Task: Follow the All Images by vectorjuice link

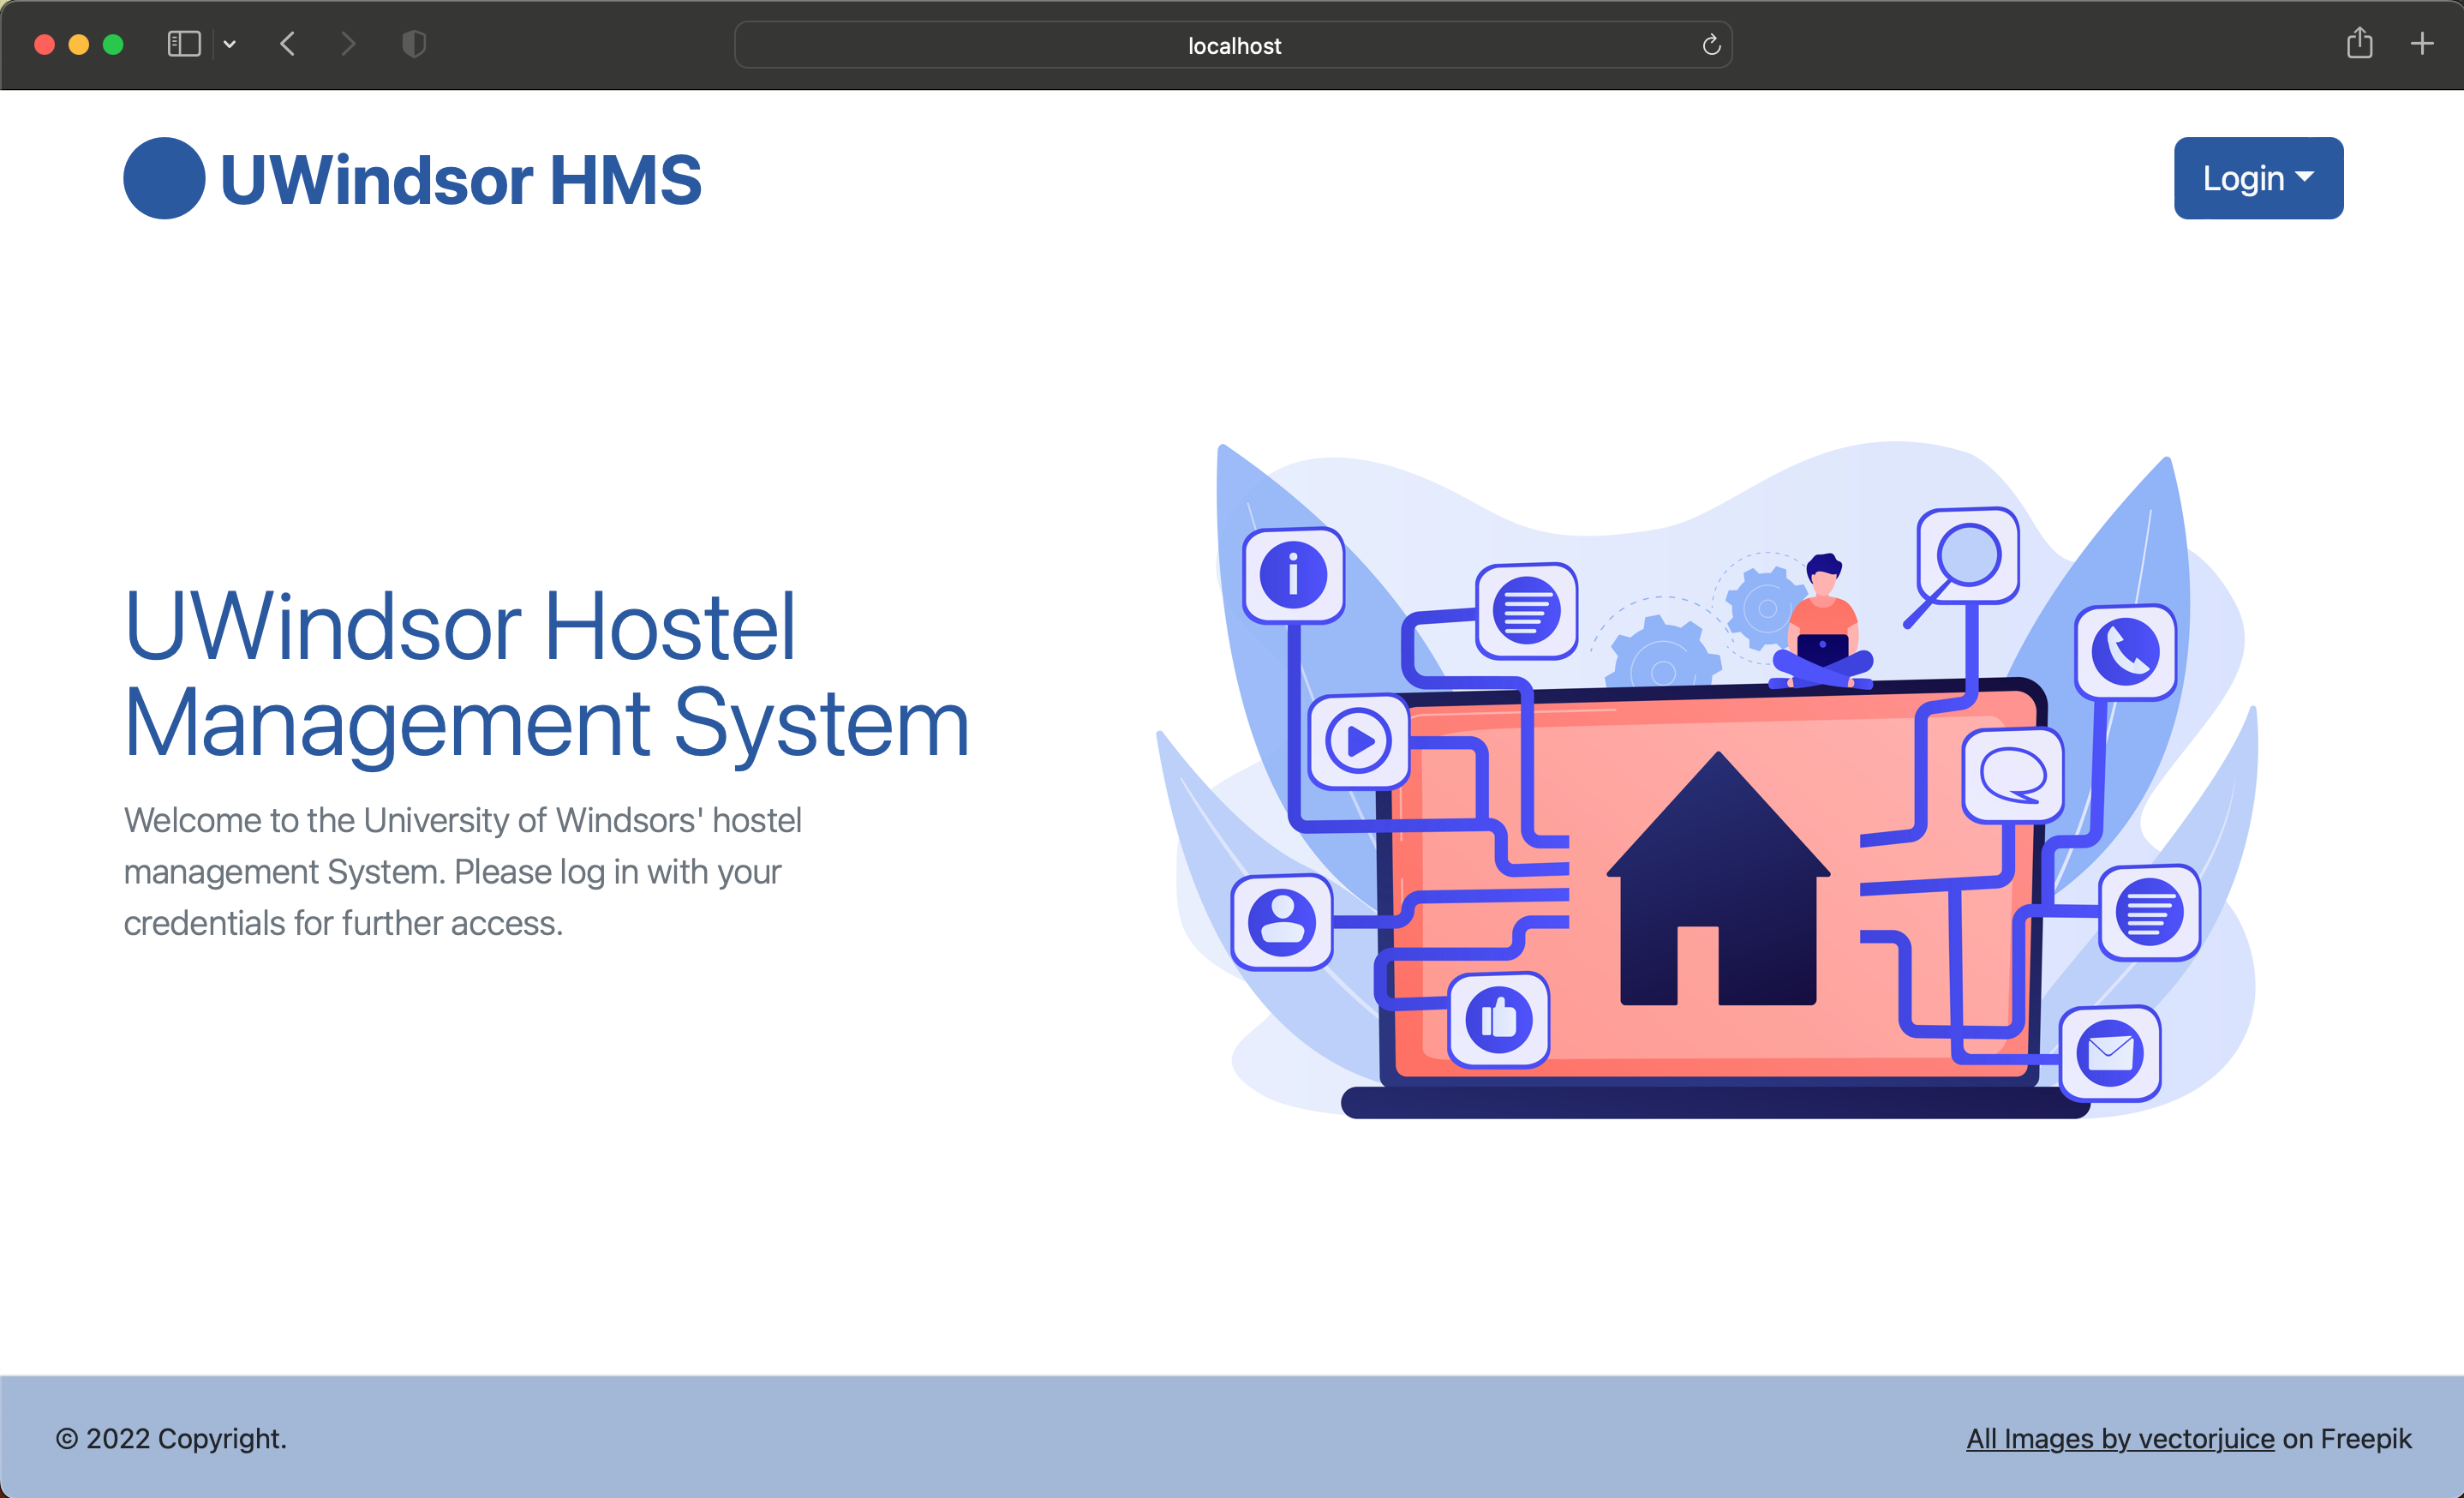Action: (x=2119, y=1438)
